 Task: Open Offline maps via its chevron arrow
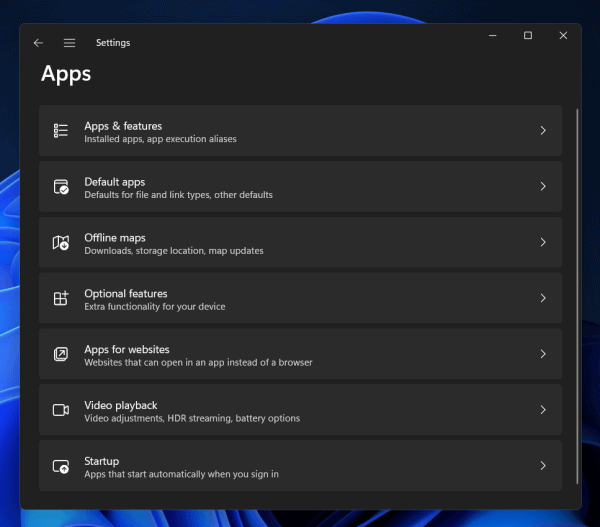[x=542, y=243]
